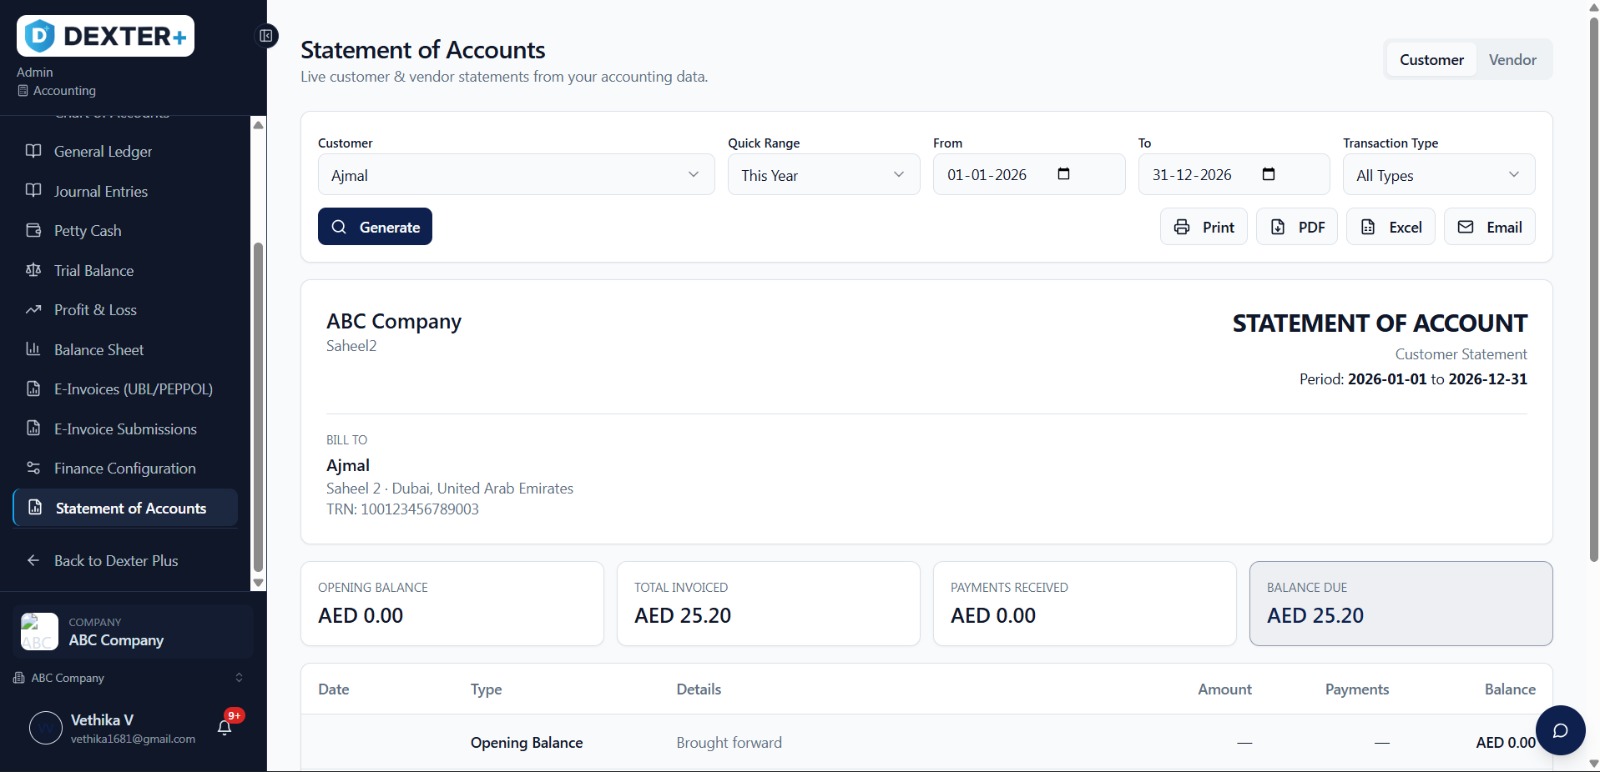Click the Finance Configuration sliders icon
Screen dimensions: 1600x772
pos(33,468)
